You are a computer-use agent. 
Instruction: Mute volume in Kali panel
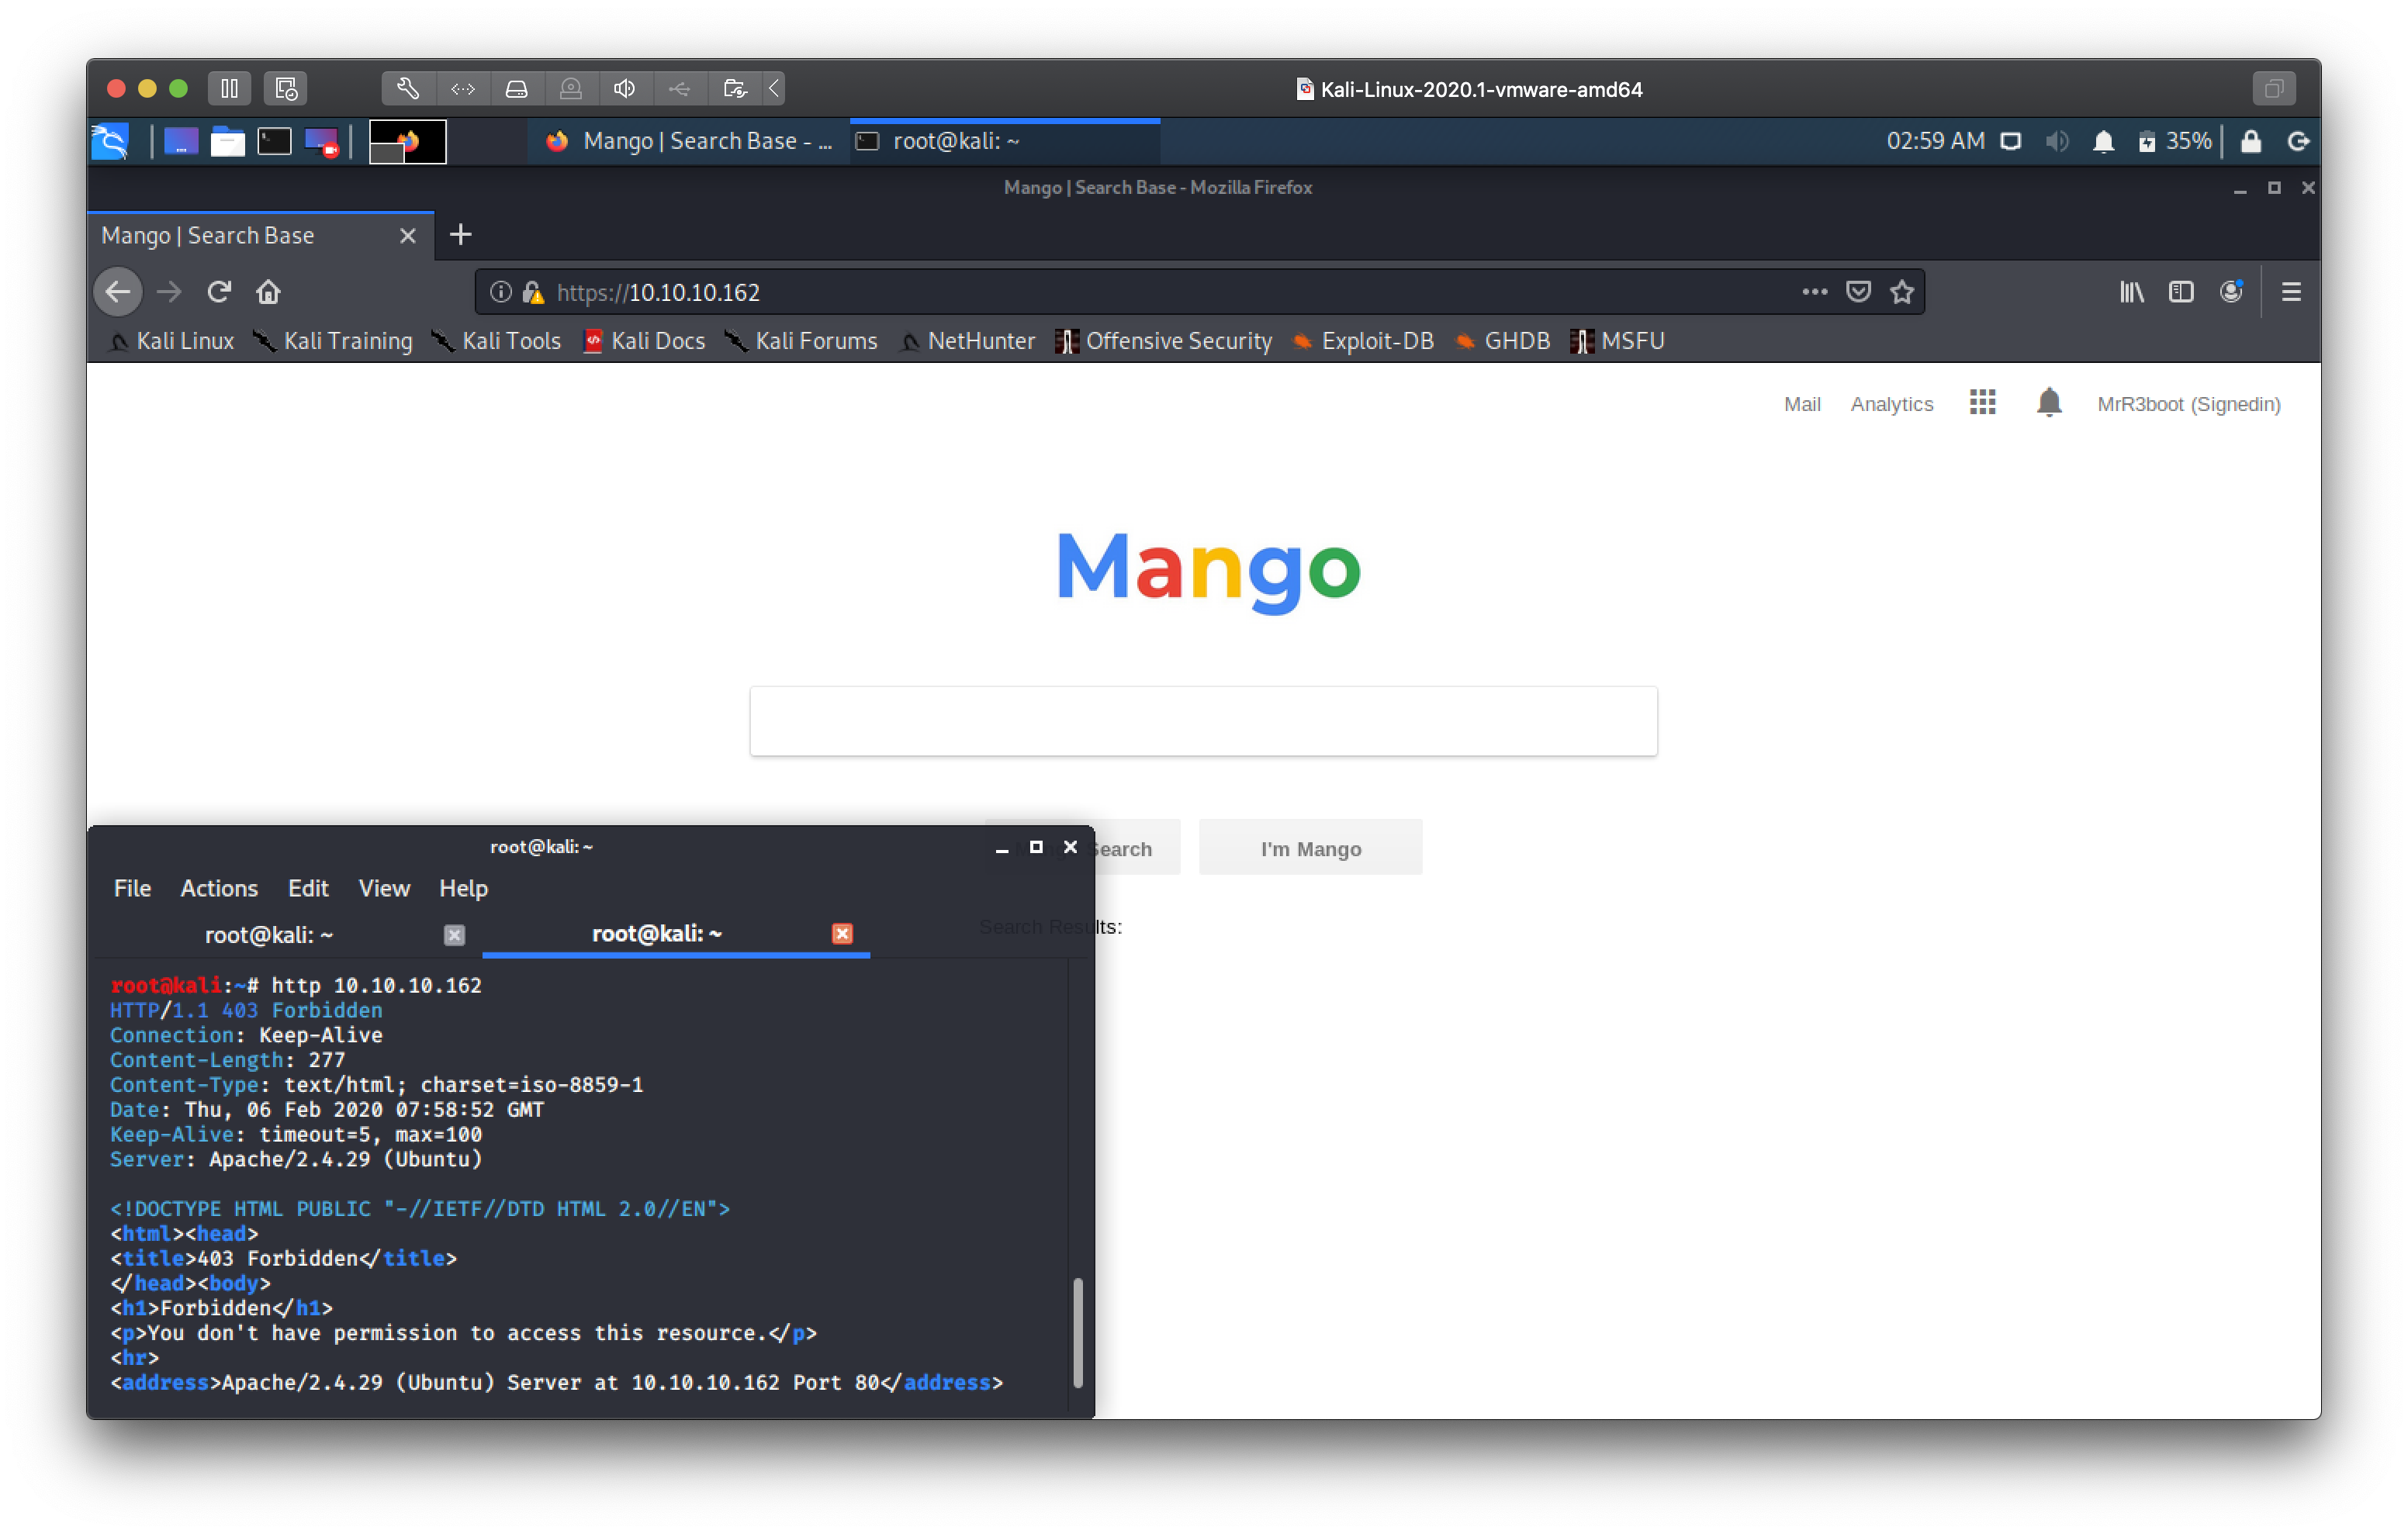point(2057,142)
